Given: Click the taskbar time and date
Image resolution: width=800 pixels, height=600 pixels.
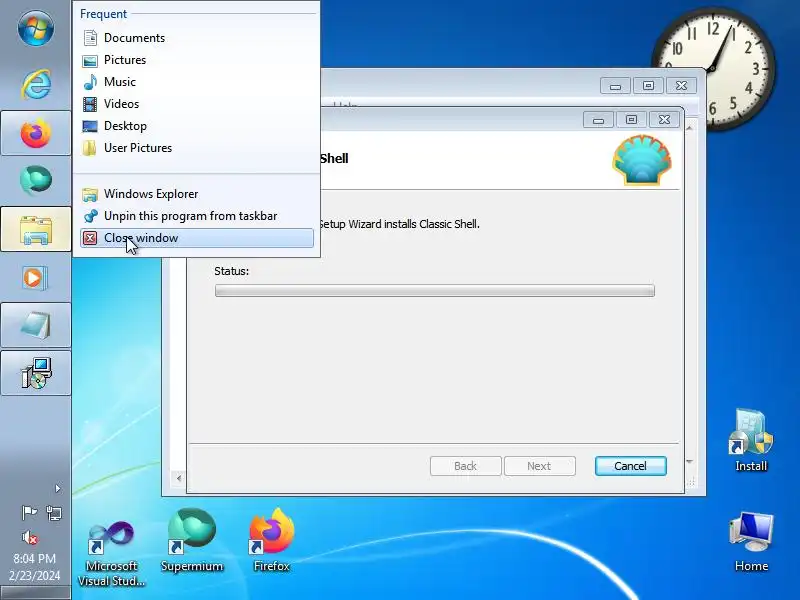Looking at the screenshot, I should click(x=35, y=567).
